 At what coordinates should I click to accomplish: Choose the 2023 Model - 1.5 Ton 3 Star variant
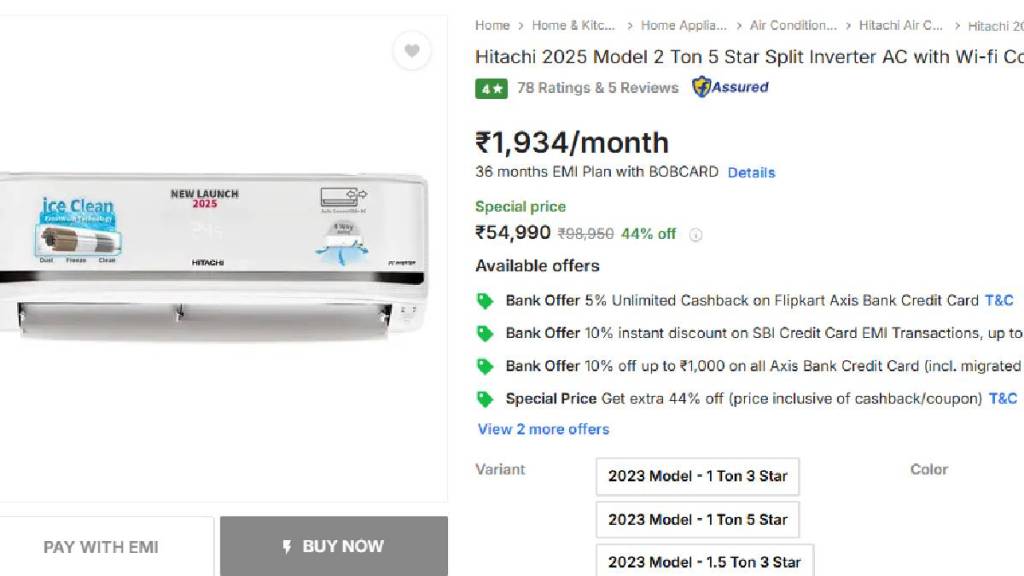pos(704,561)
